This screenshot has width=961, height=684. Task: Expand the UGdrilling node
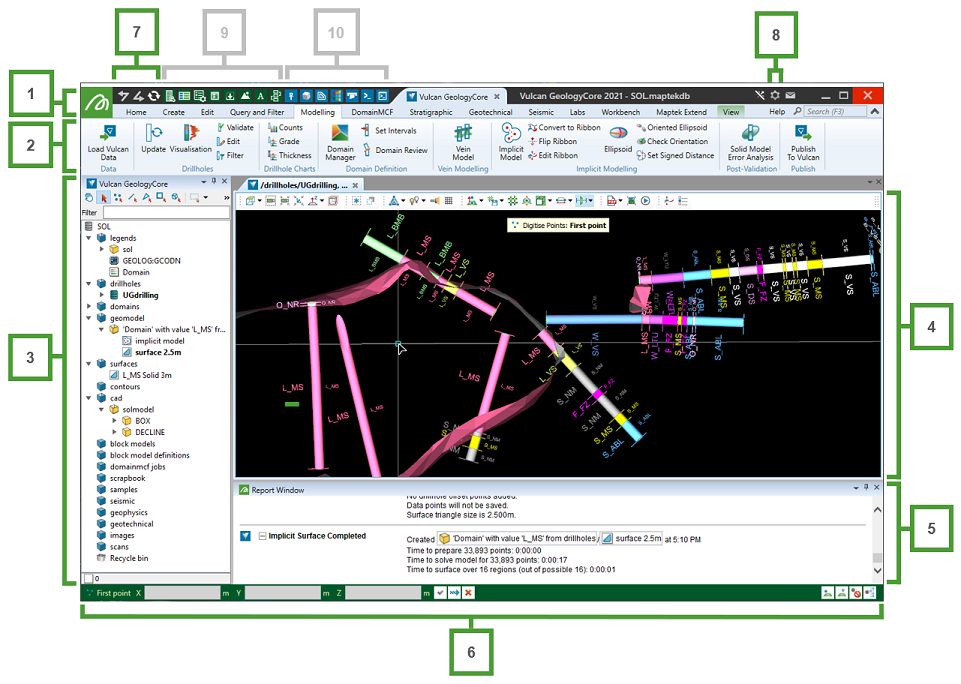pyautogui.click(x=102, y=295)
